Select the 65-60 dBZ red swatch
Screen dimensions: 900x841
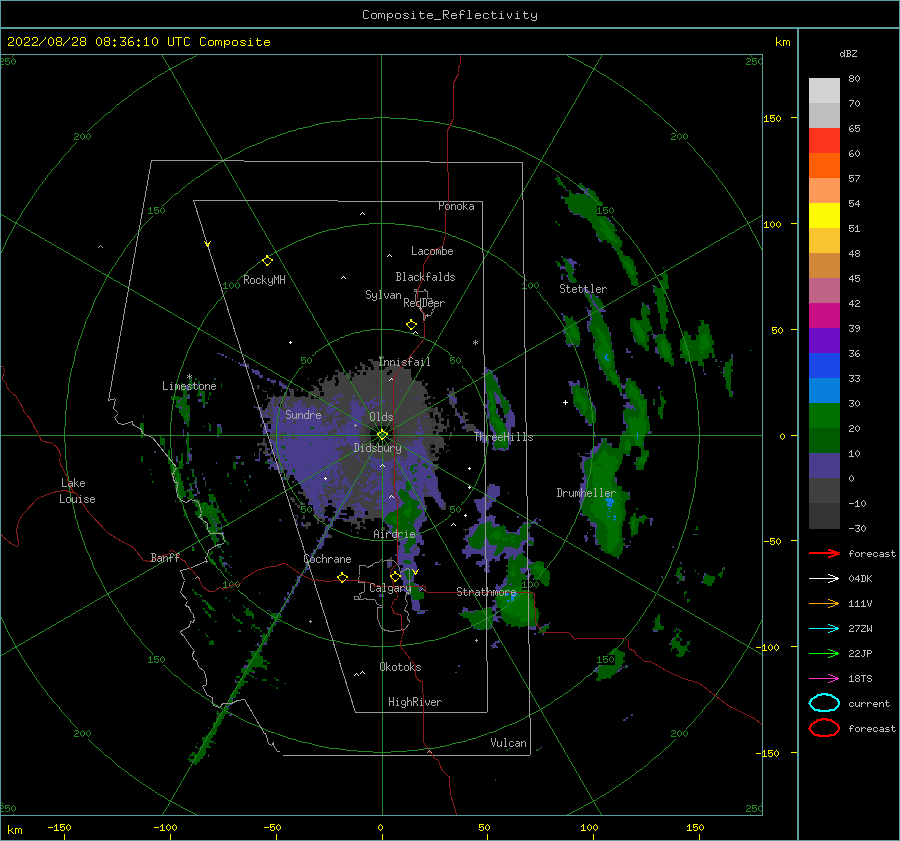824,140
